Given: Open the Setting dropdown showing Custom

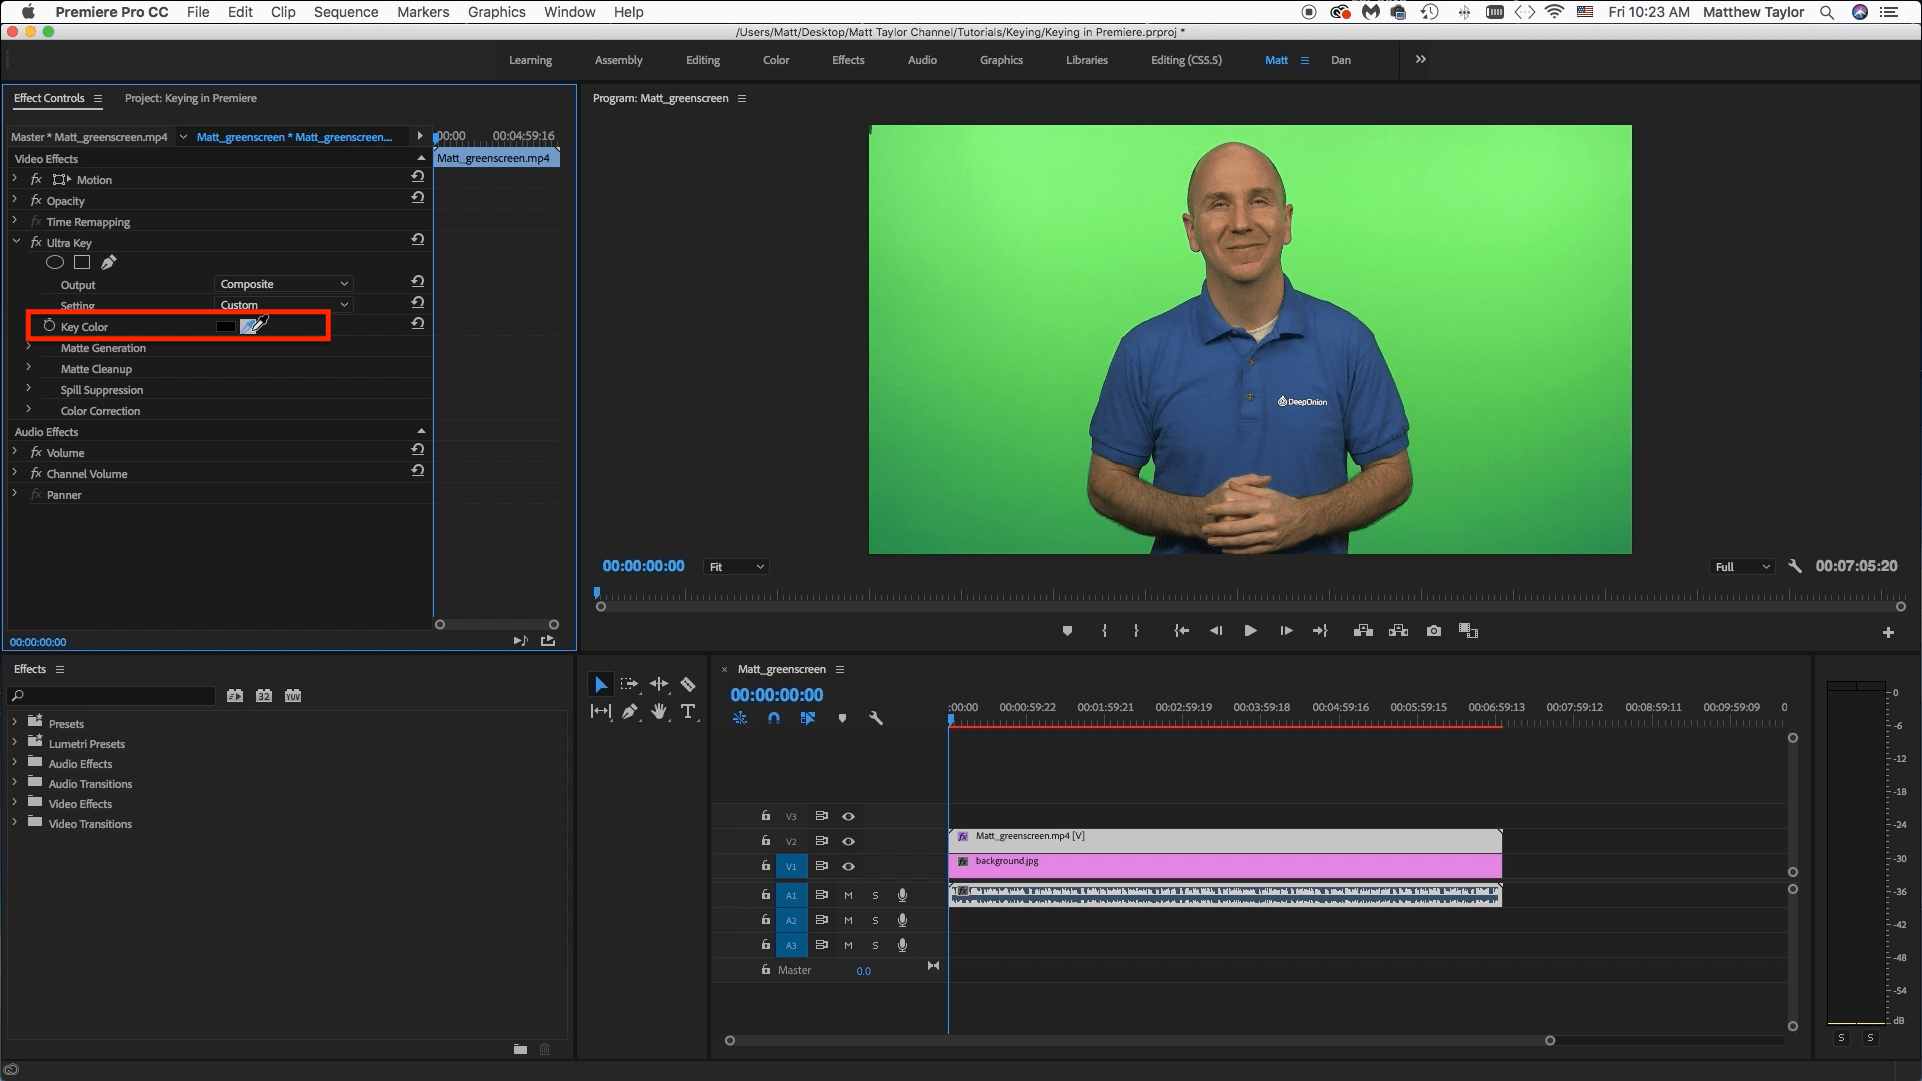Looking at the screenshot, I should 283,304.
